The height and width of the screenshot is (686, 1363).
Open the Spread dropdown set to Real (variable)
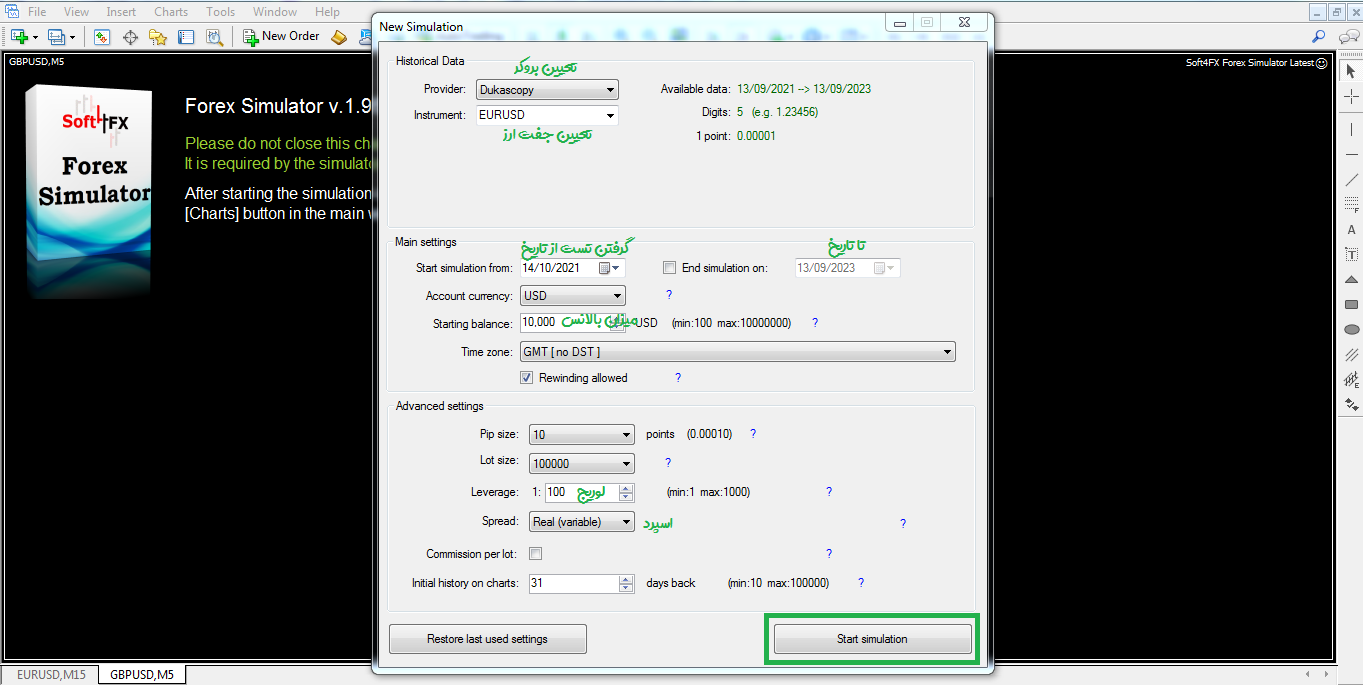pos(581,522)
